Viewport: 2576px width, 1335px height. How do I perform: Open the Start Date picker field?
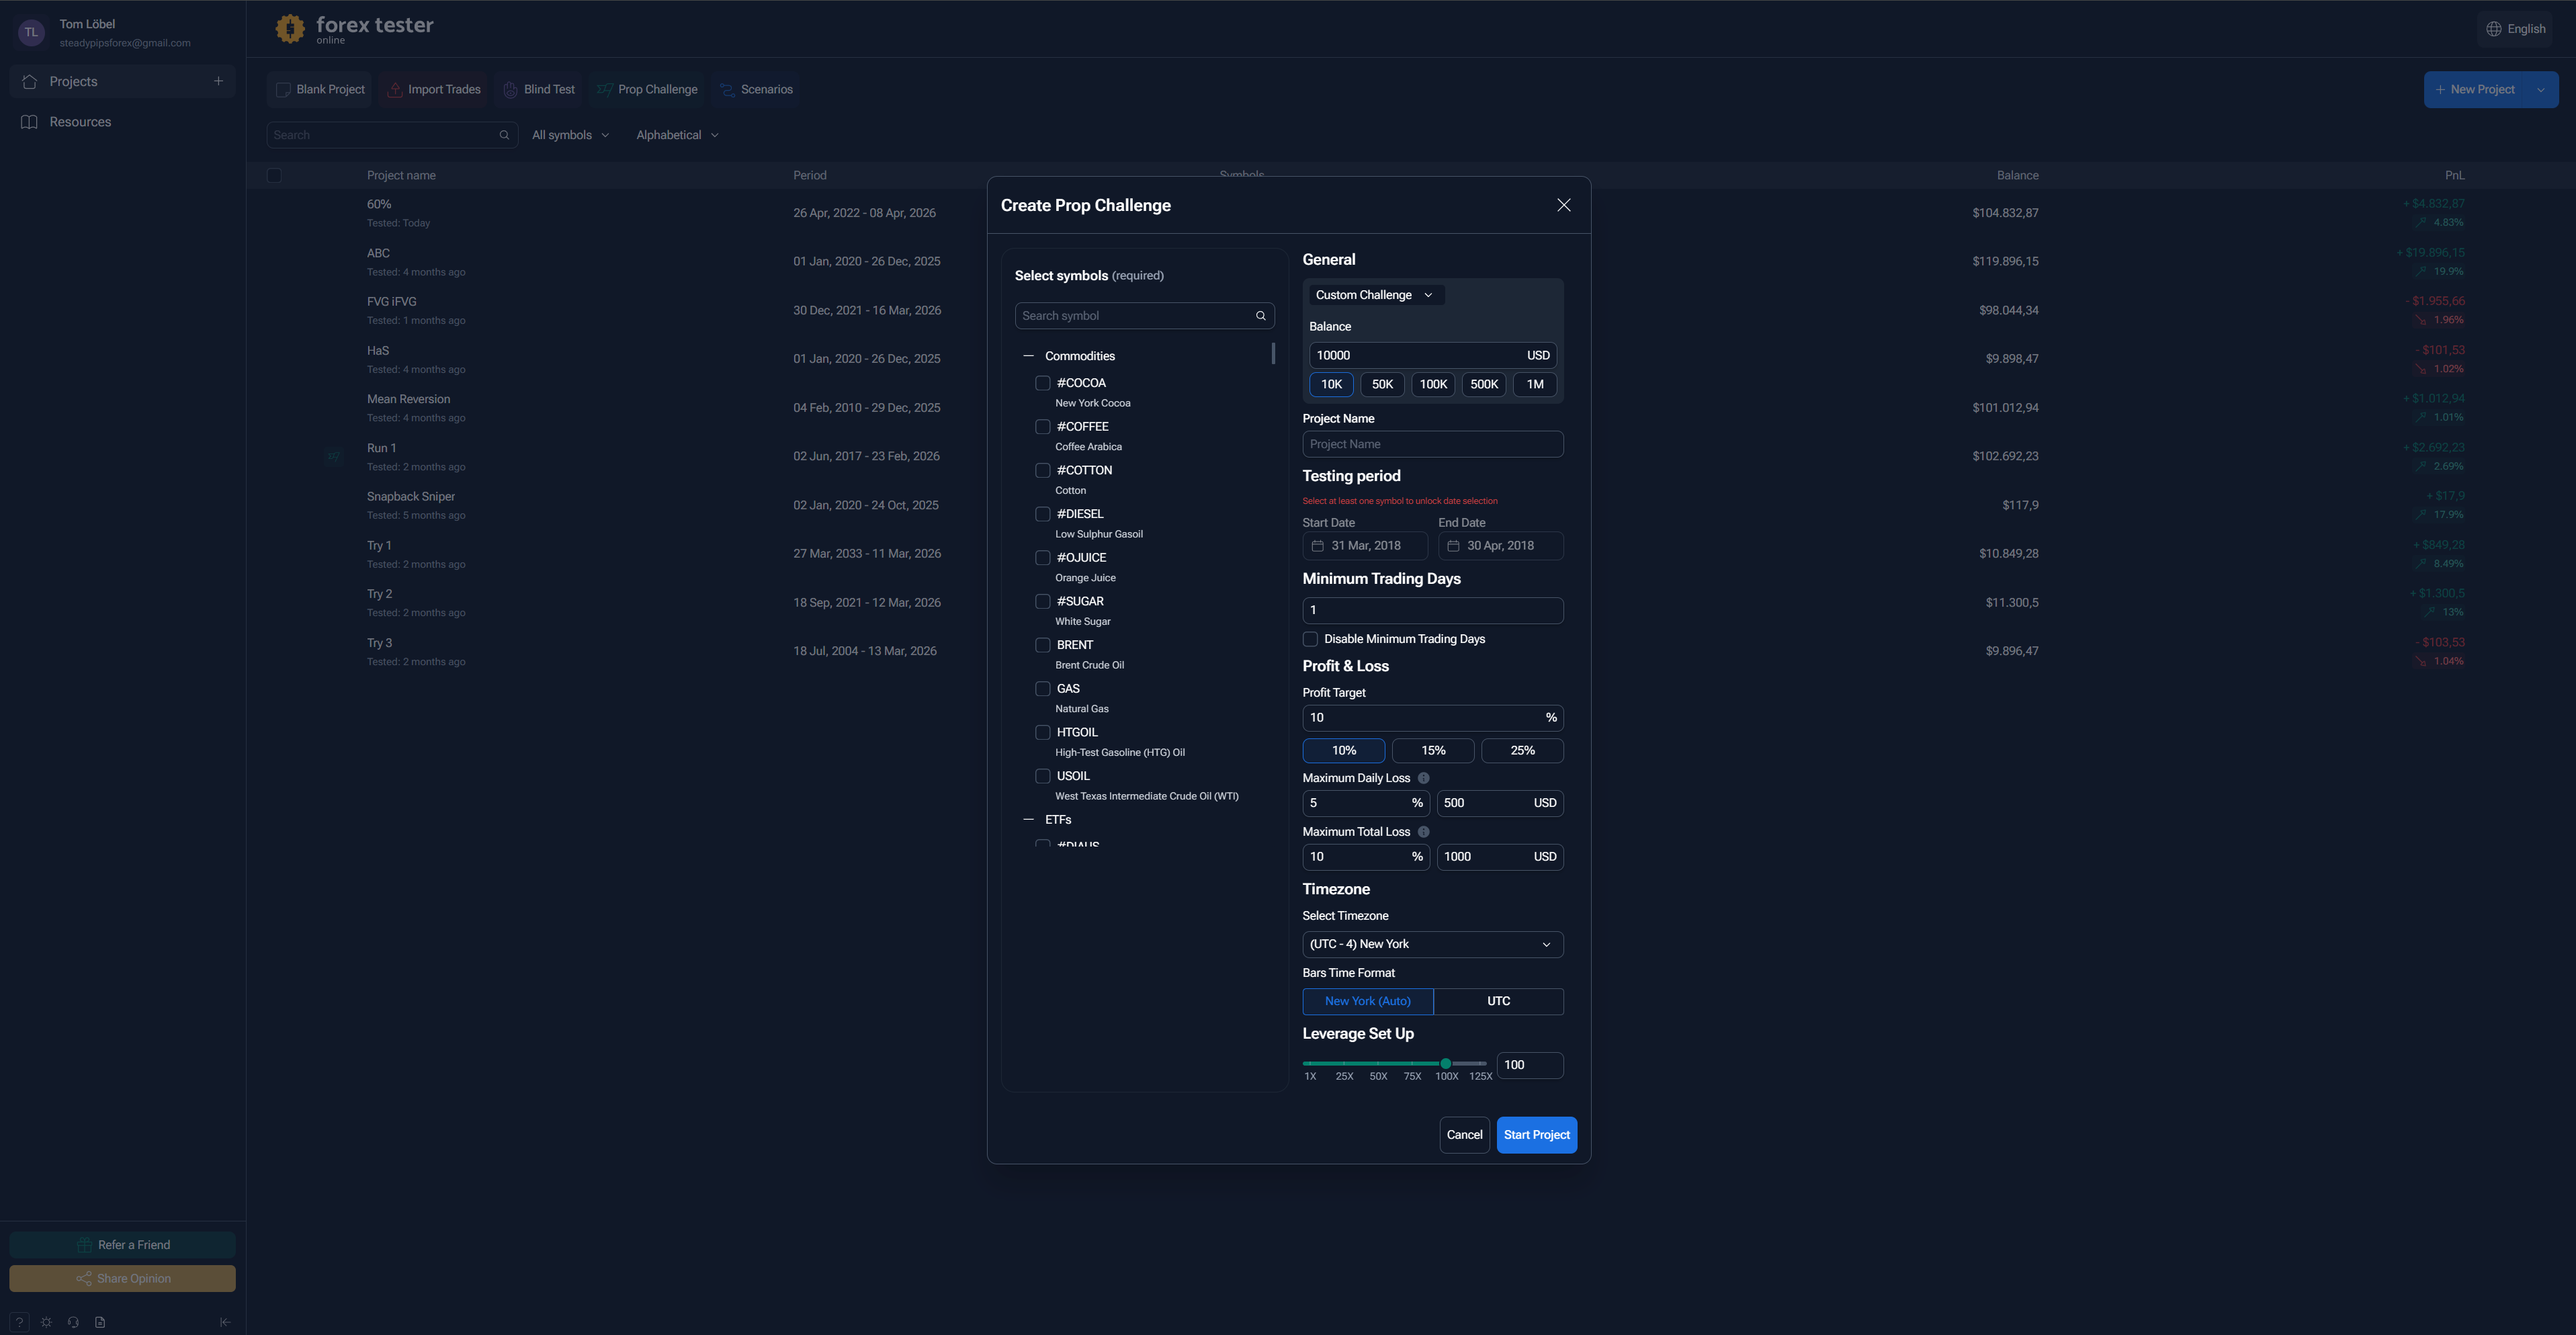point(1365,546)
